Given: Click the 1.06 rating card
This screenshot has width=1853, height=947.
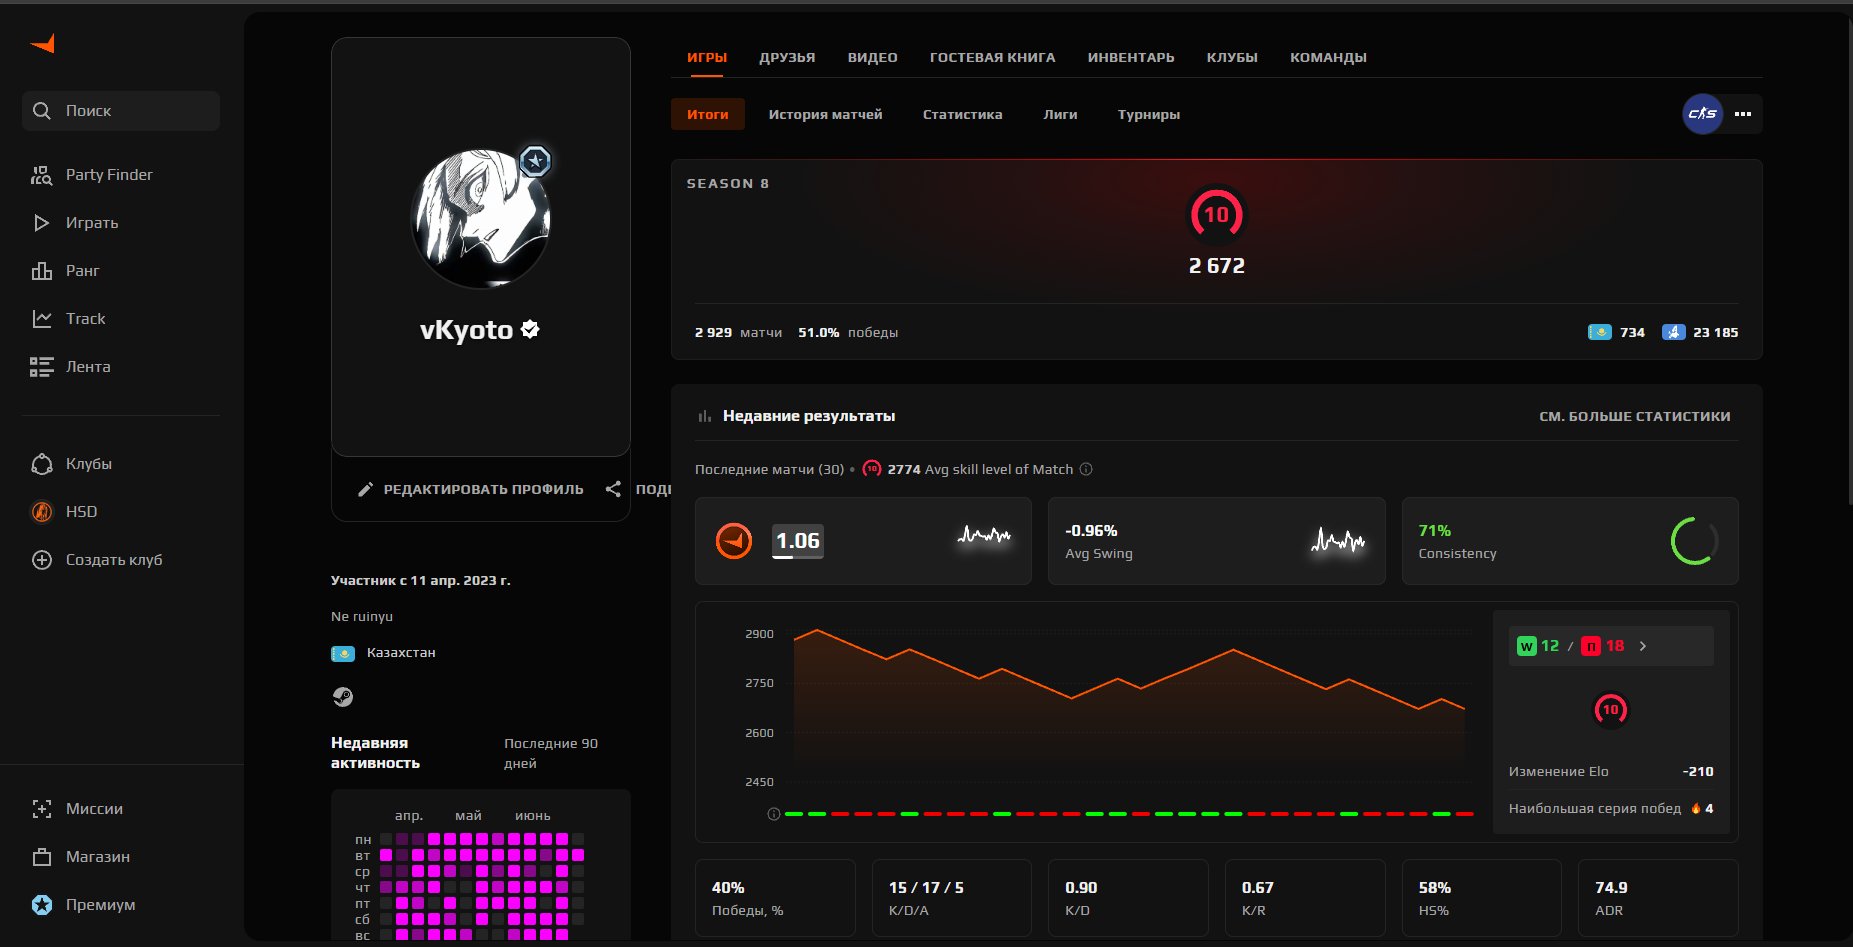Looking at the screenshot, I should point(863,541).
